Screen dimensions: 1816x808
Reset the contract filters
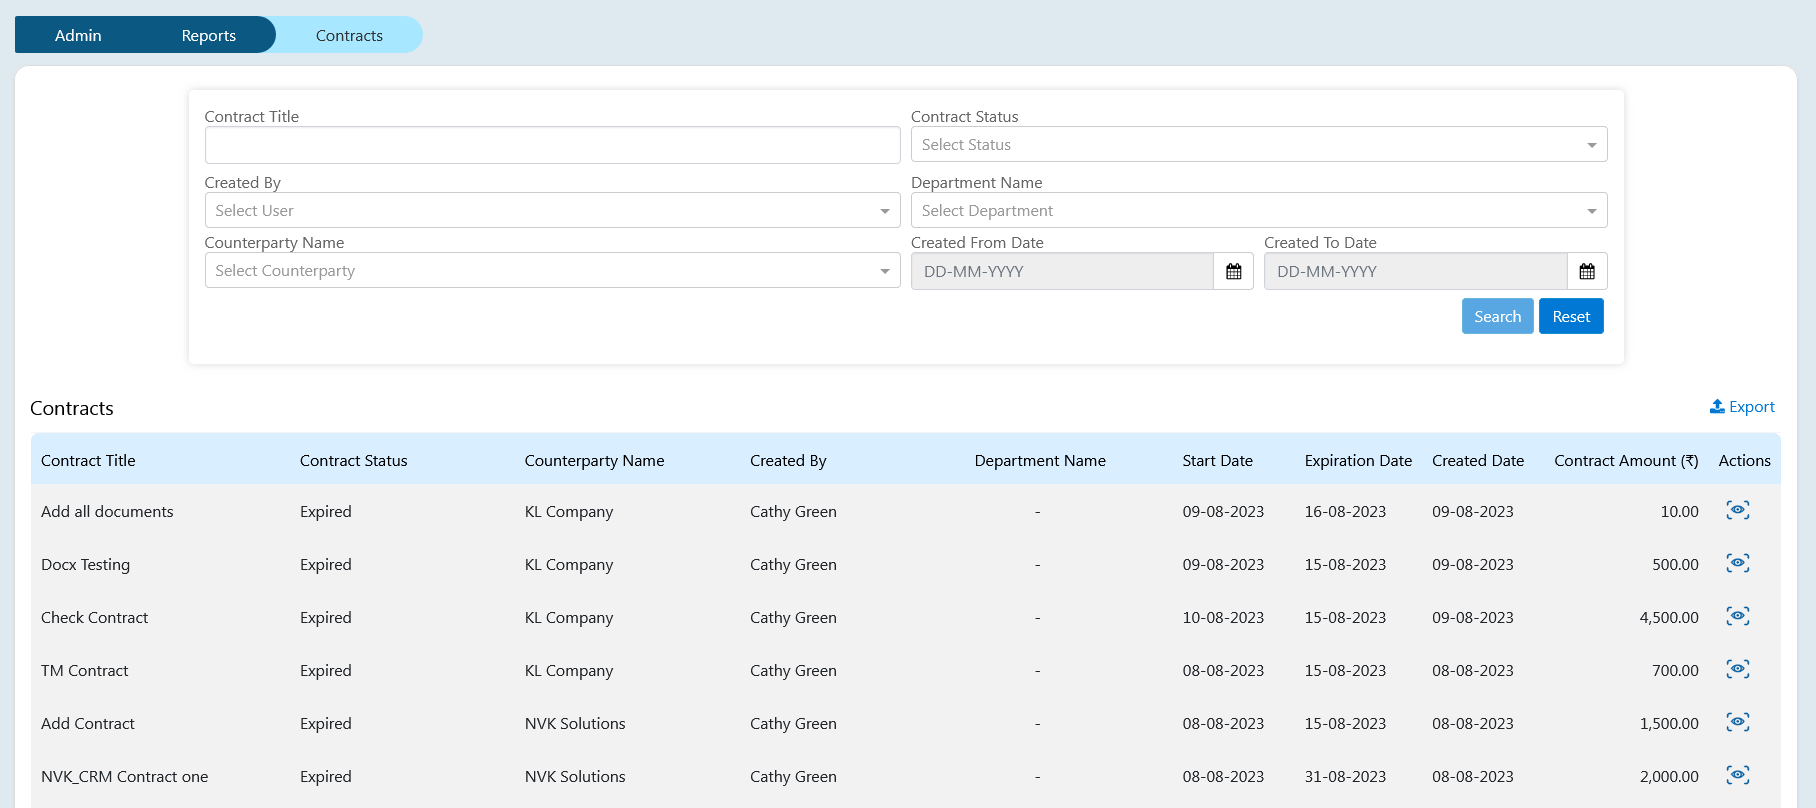point(1571,317)
